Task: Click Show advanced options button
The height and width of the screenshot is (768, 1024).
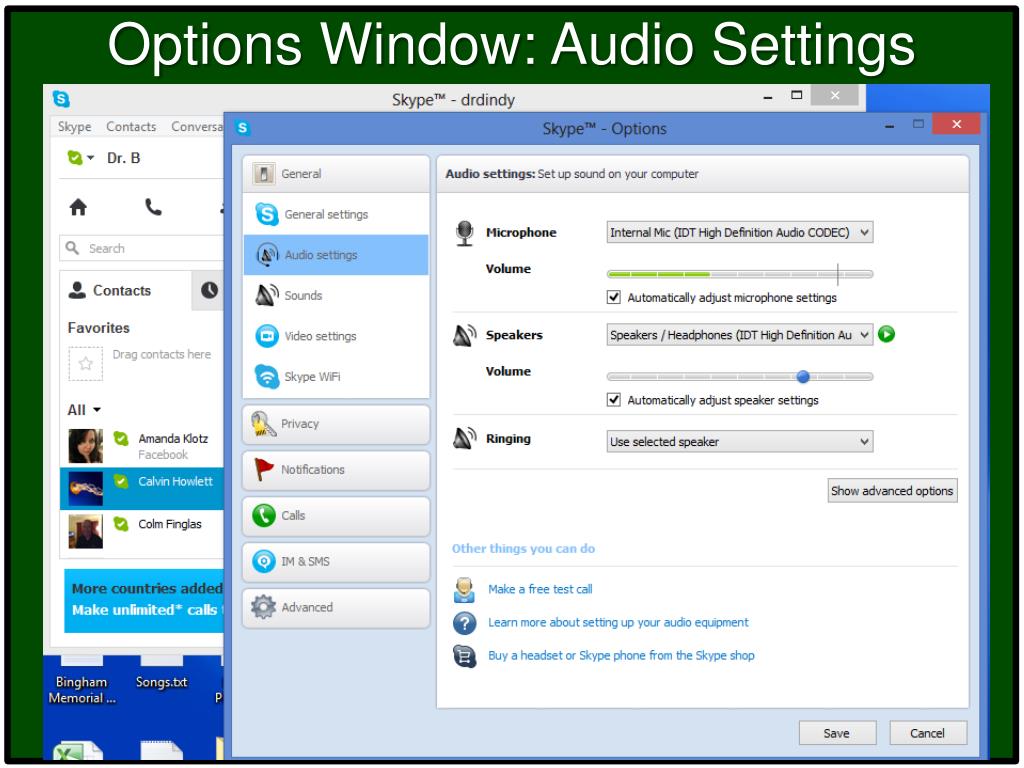Action: [891, 490]
